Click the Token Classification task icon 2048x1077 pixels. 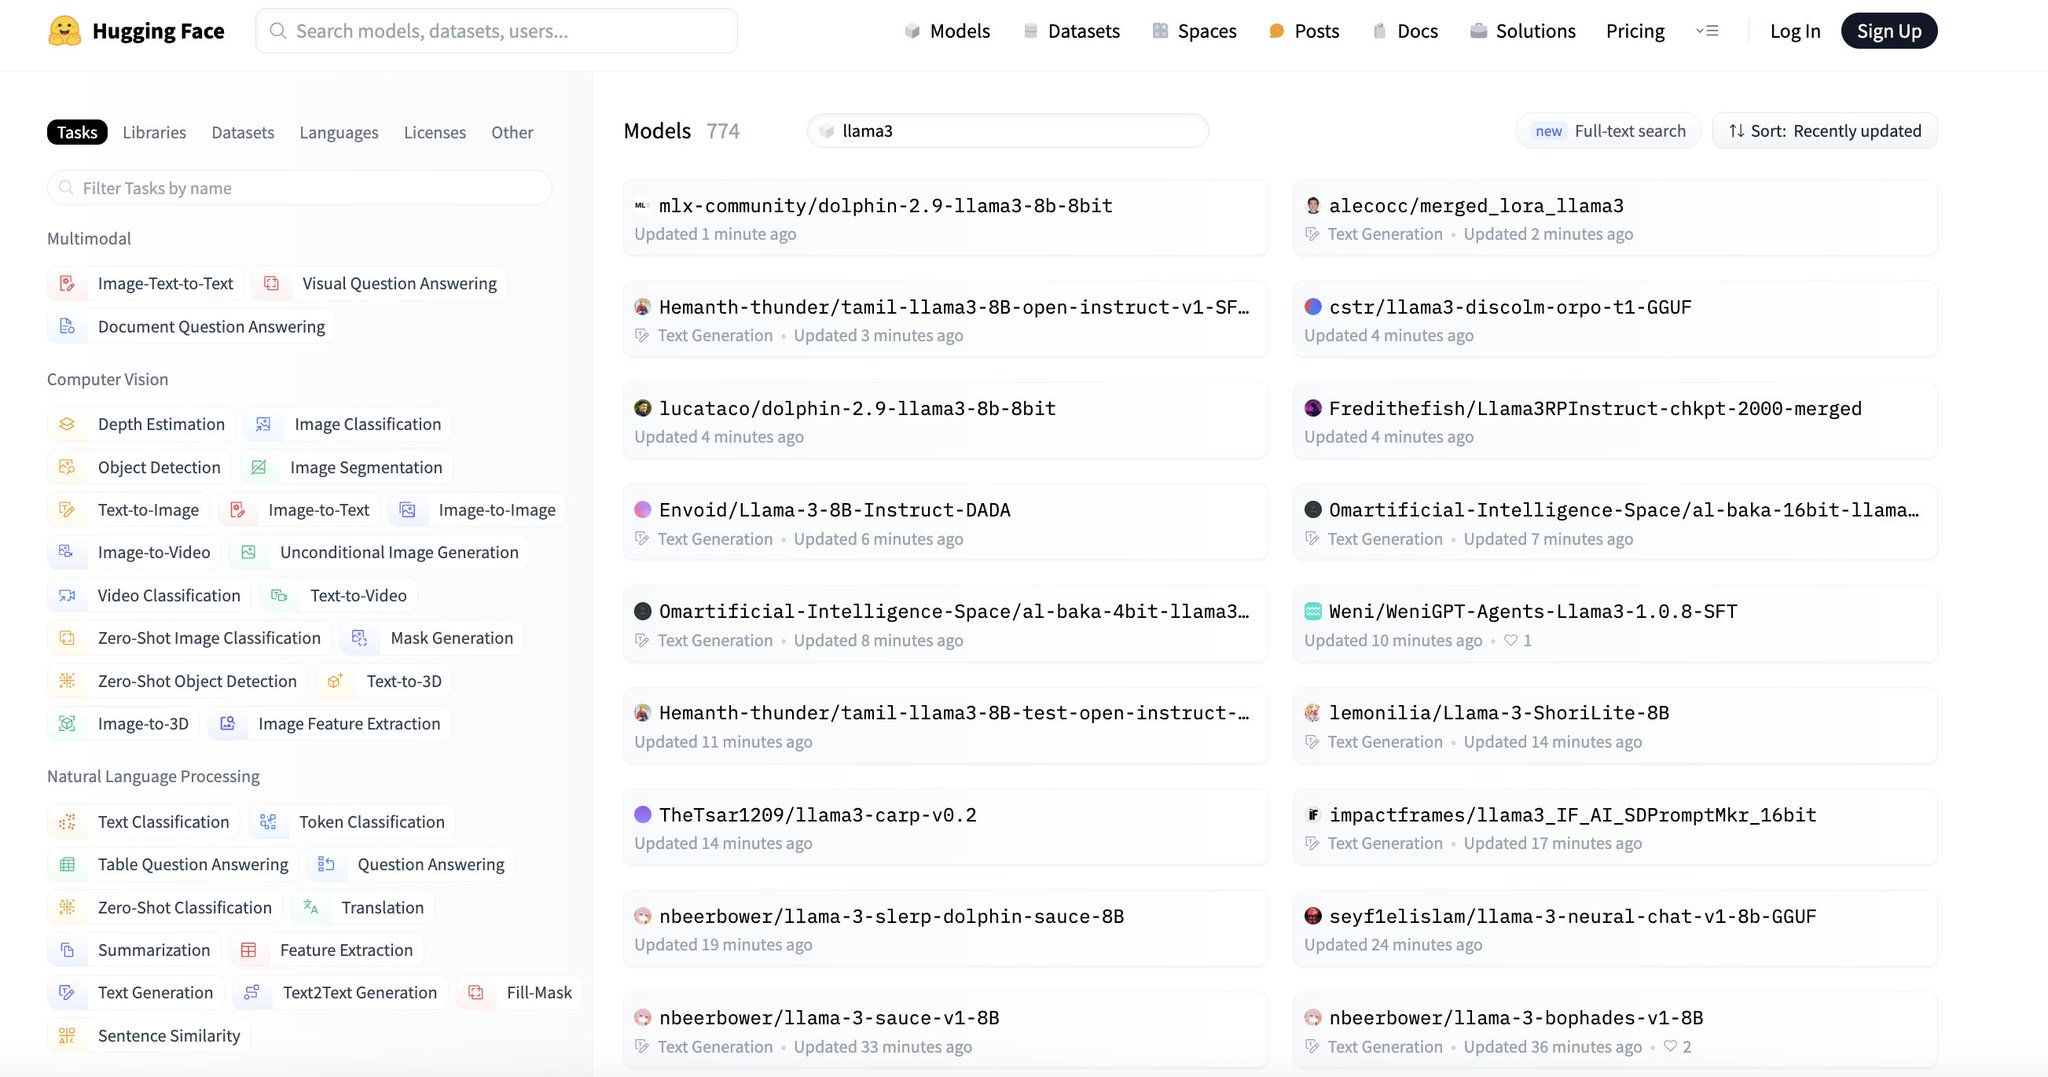(x=268, y=822)
